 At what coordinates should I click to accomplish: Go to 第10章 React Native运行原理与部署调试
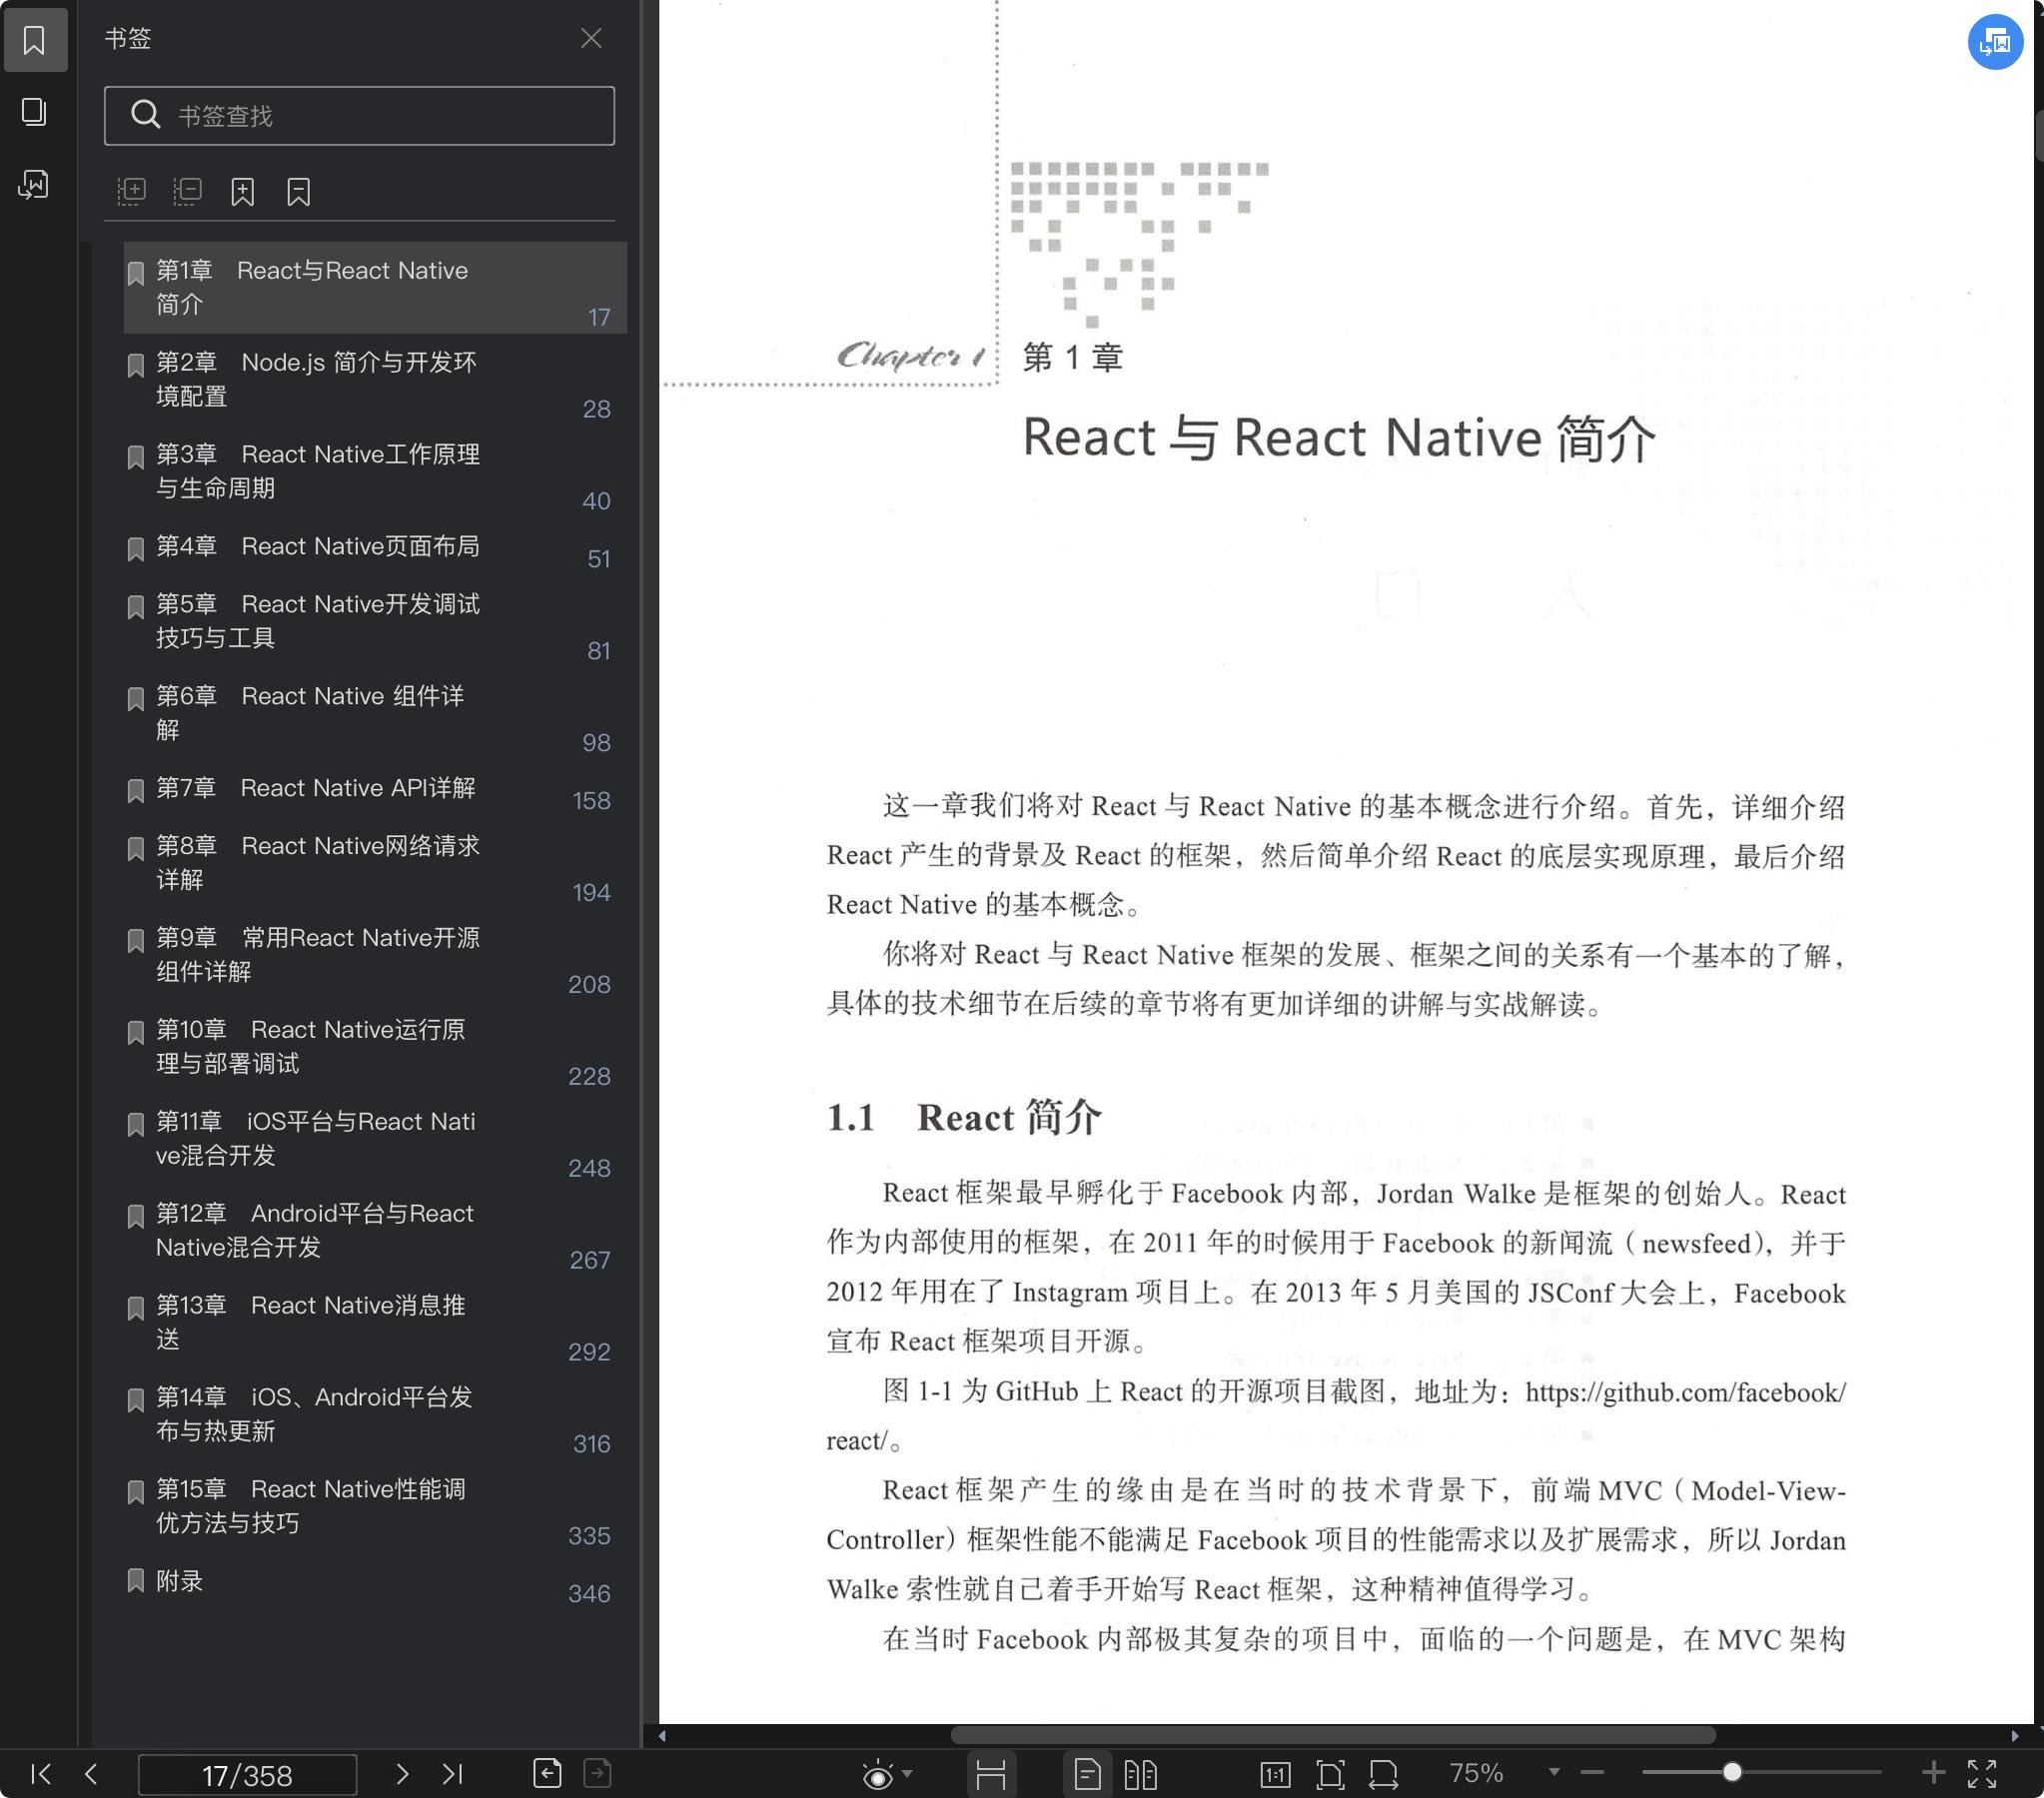[x=375, y=1047]
